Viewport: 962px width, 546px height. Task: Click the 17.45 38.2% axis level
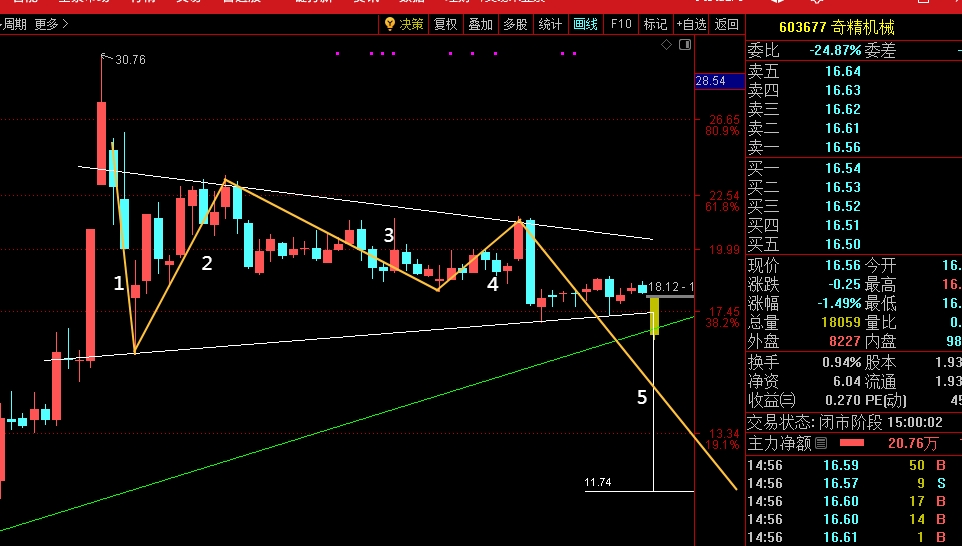[724, 317]
